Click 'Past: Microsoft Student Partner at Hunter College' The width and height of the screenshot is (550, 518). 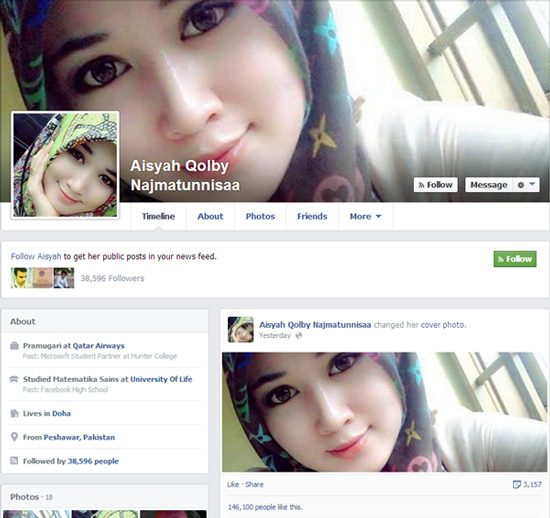[100, 356]
